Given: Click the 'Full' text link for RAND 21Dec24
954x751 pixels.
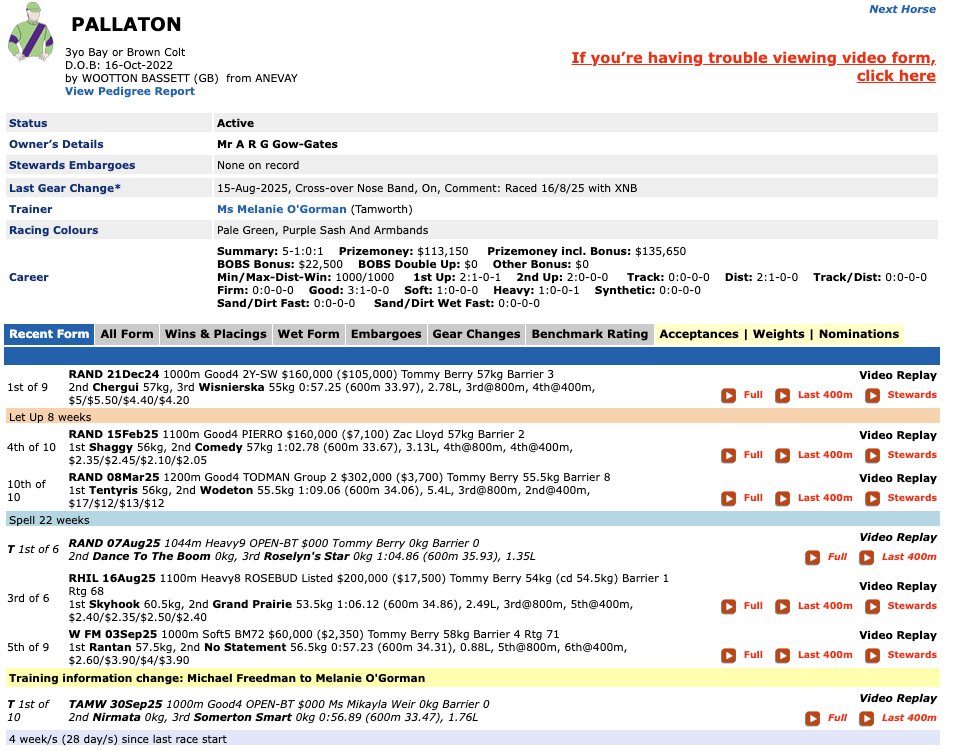Looking at the screenshot, I should pos(753,395).
